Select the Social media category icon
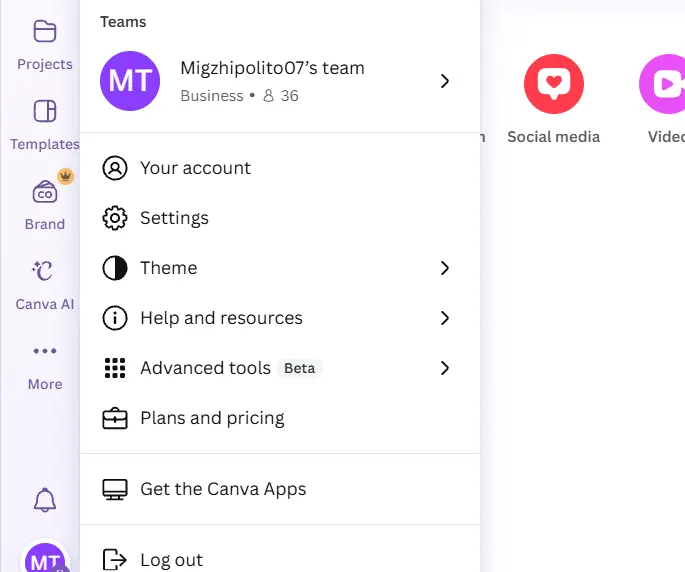The image size is (685, 572). click(554, 84)
